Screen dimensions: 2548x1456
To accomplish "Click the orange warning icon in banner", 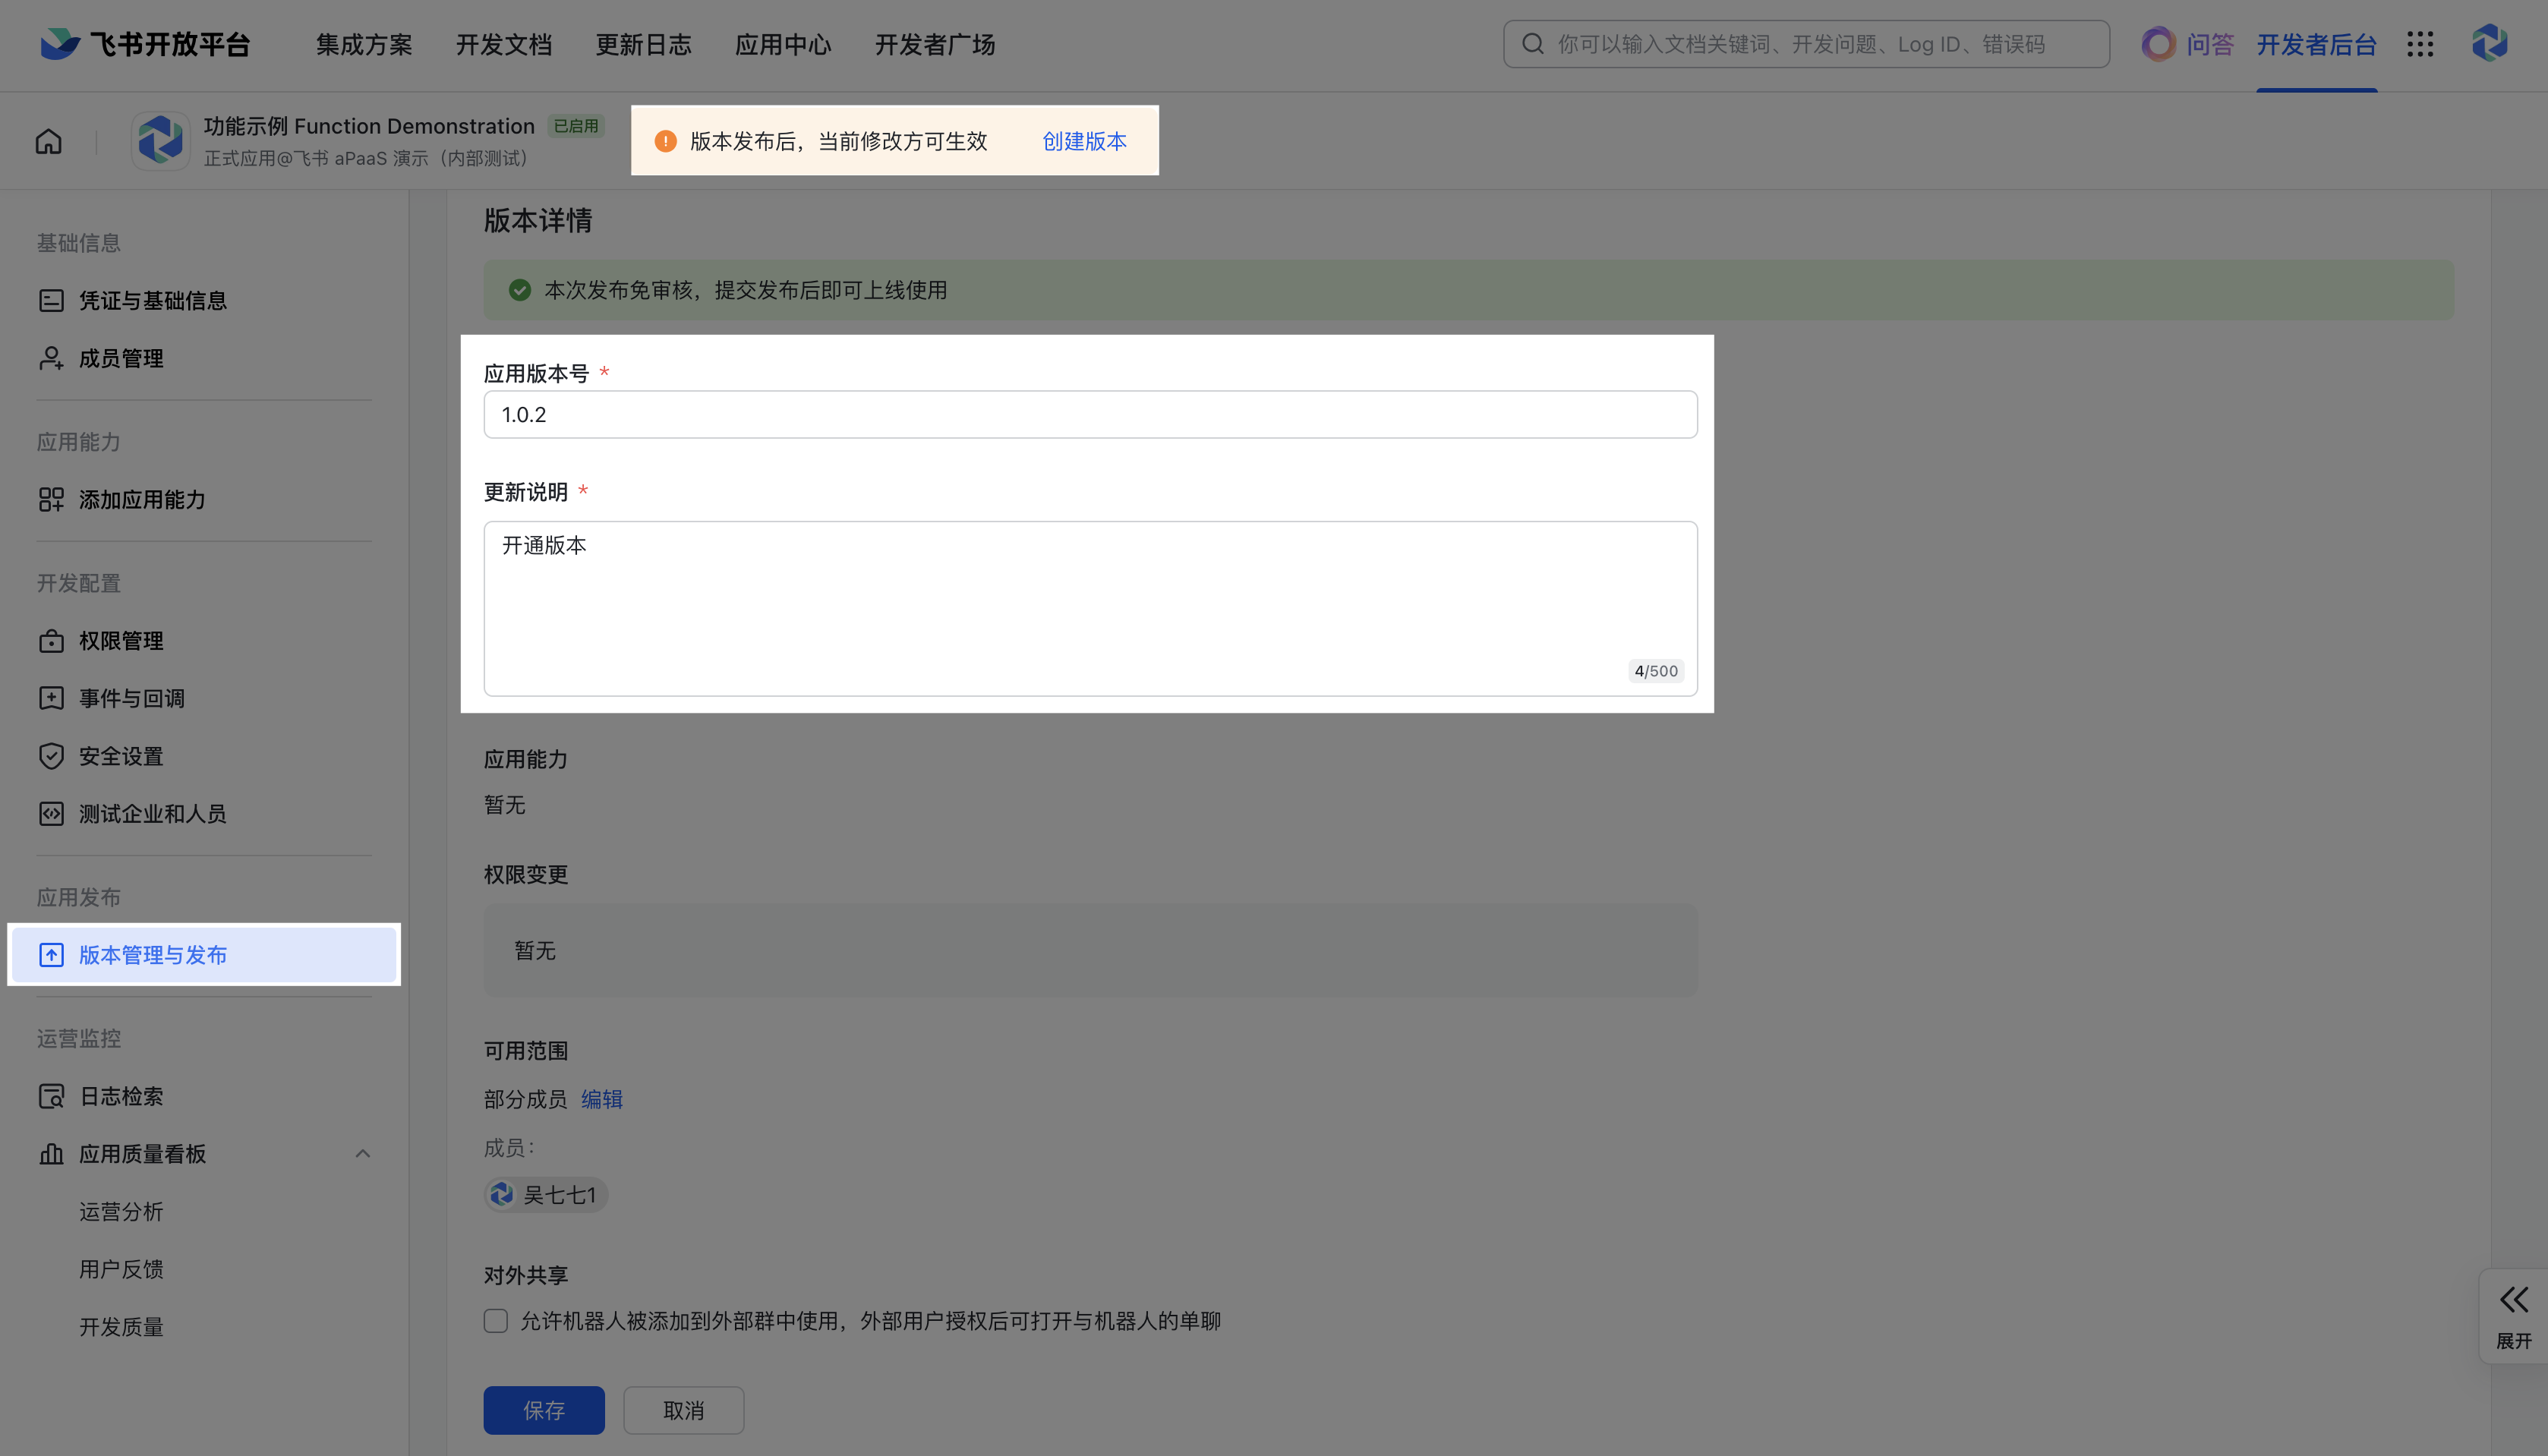I will 665,141.
